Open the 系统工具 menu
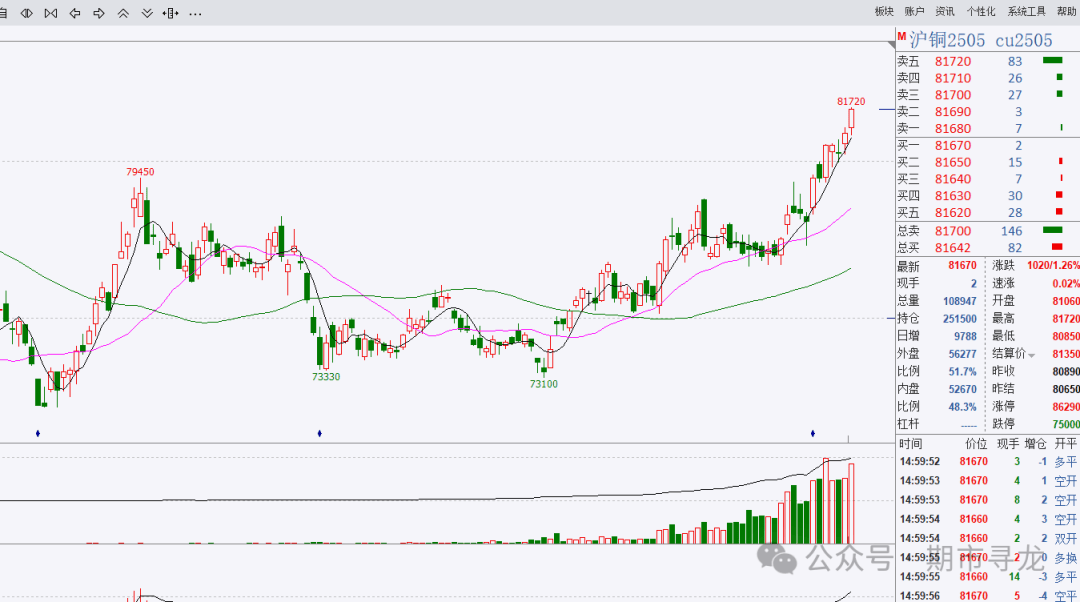The width and height of the screenshot is (1080, 602). (1026, 12)
